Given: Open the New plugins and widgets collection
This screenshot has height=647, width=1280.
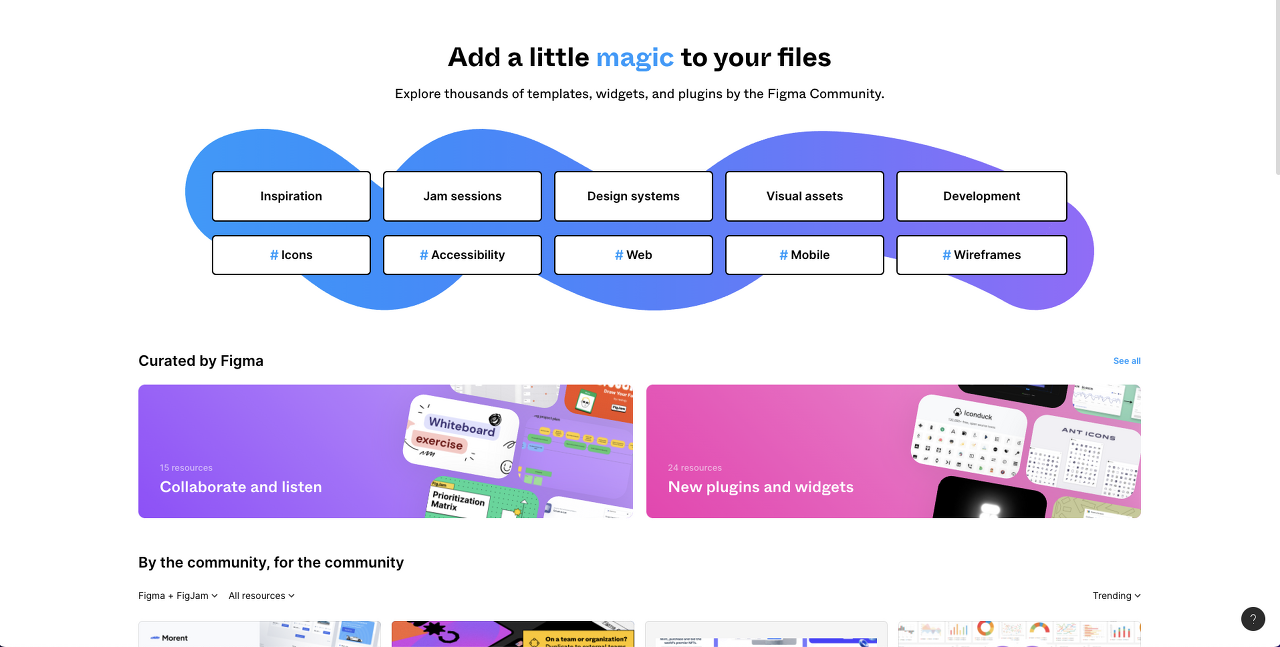Looking at the screenshot, I should pyautogui.click(x=893, y=451).
